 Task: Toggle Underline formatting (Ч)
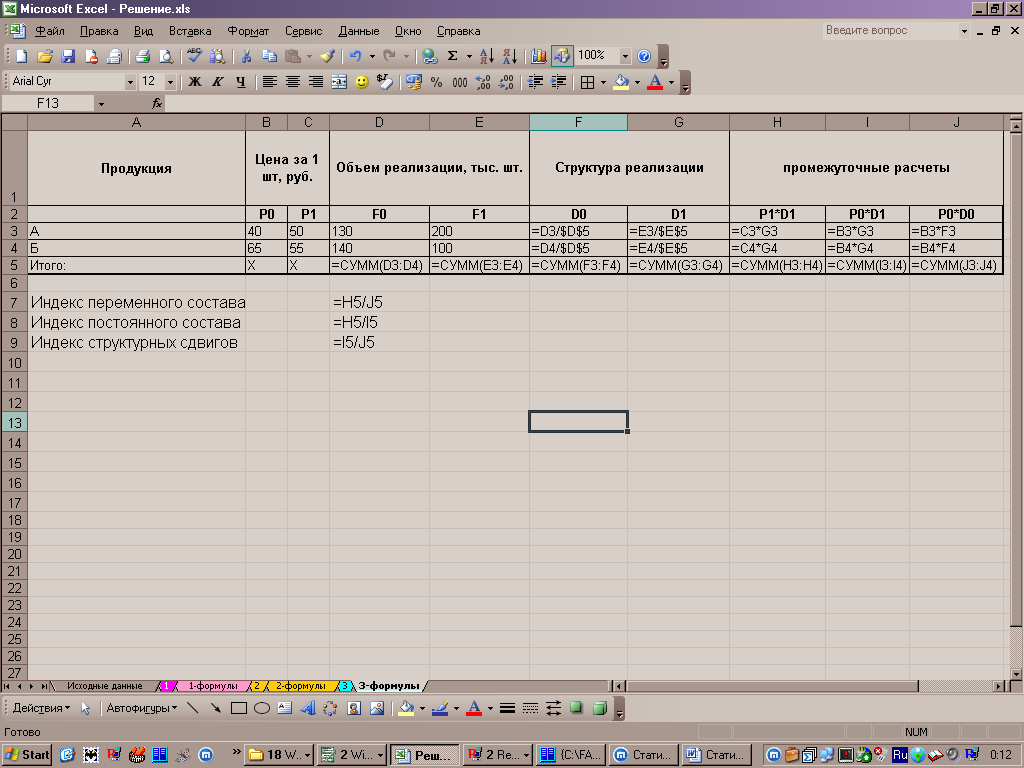241,82
